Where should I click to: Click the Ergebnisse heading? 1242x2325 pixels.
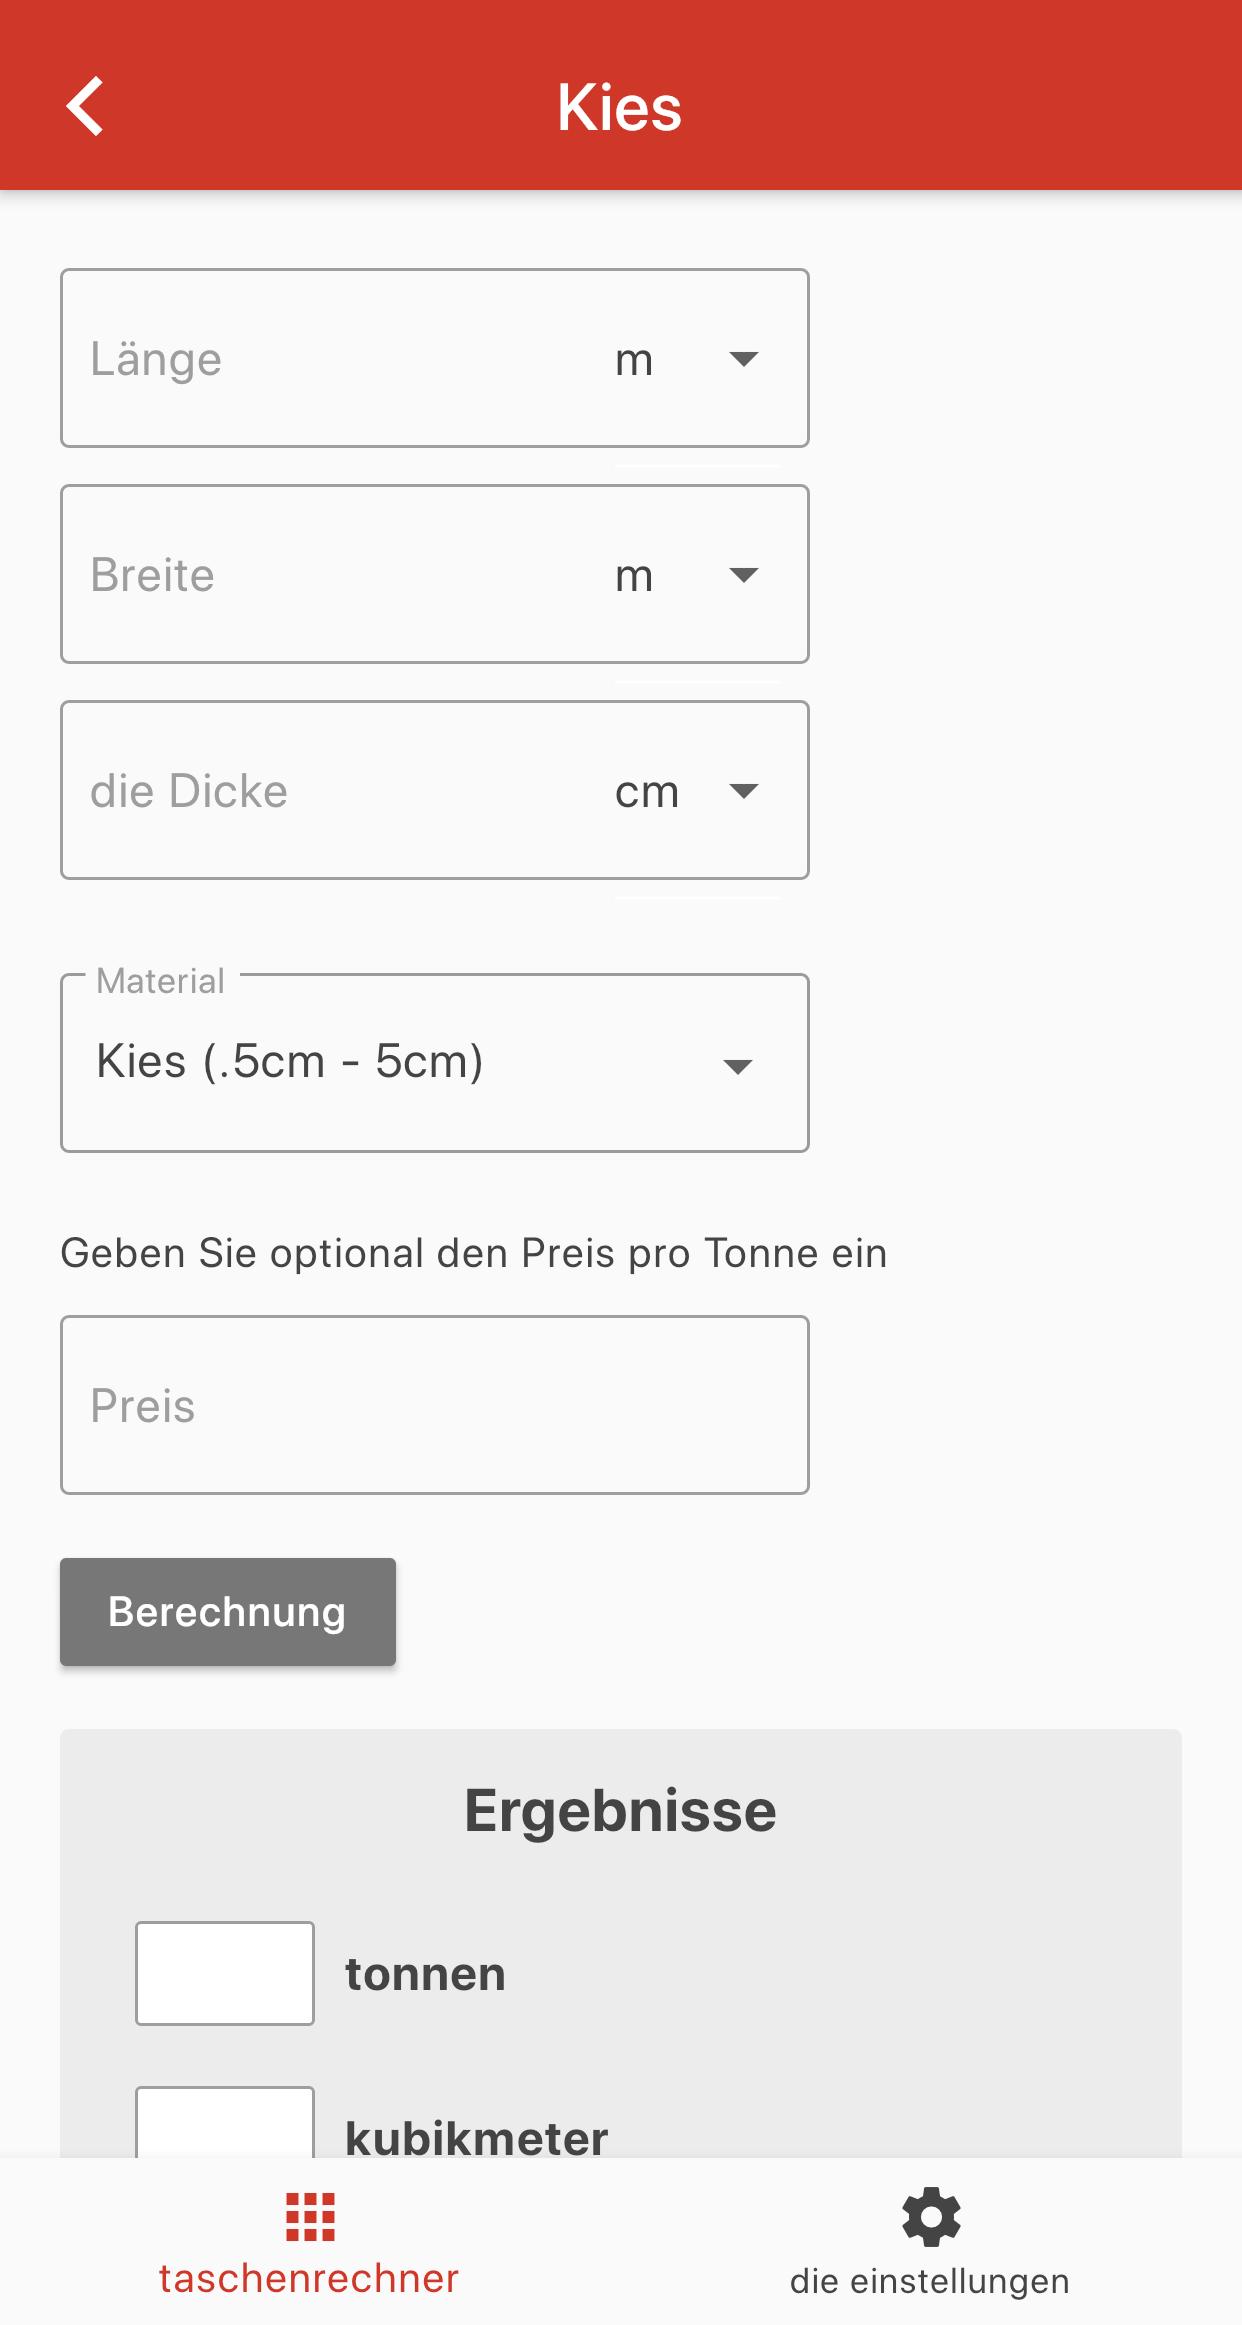[620, 1811]
